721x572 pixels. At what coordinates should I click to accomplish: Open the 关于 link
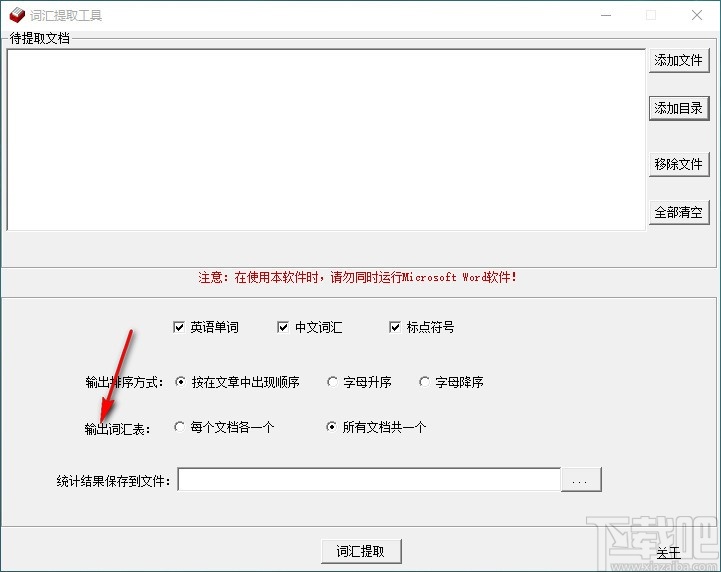[x=669, y=553]
